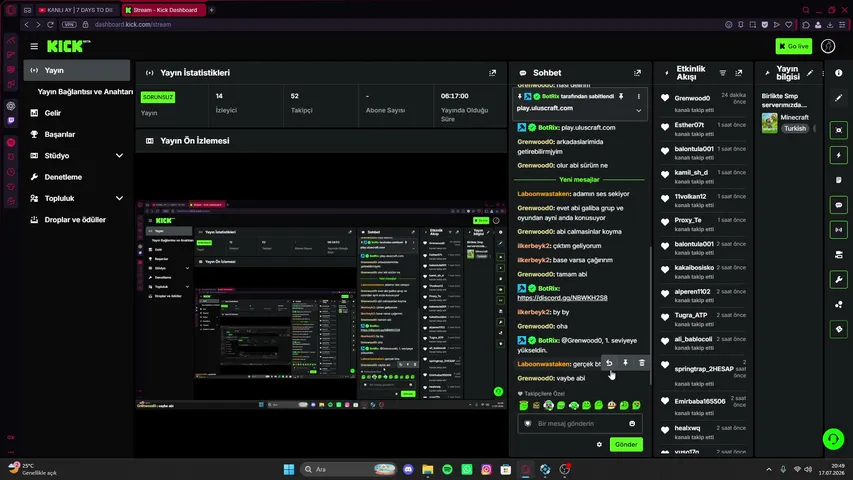The height and width of the screenshot is (480, 853).
Task: Click the pencil icon in right toolbar
Action: (x=838, y=98)
